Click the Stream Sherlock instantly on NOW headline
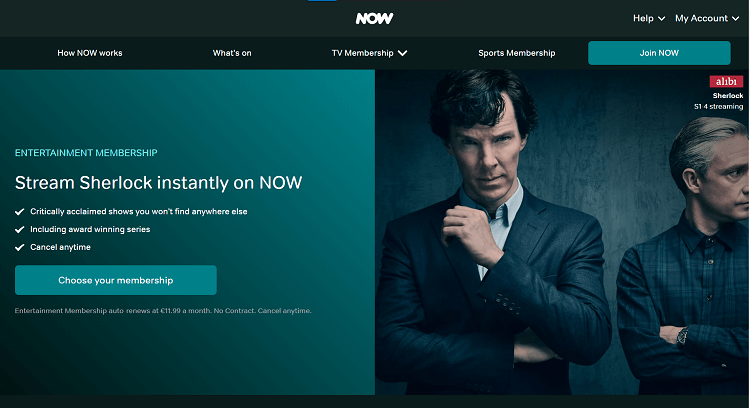750x408 pixels. click(x=158, y=183)
